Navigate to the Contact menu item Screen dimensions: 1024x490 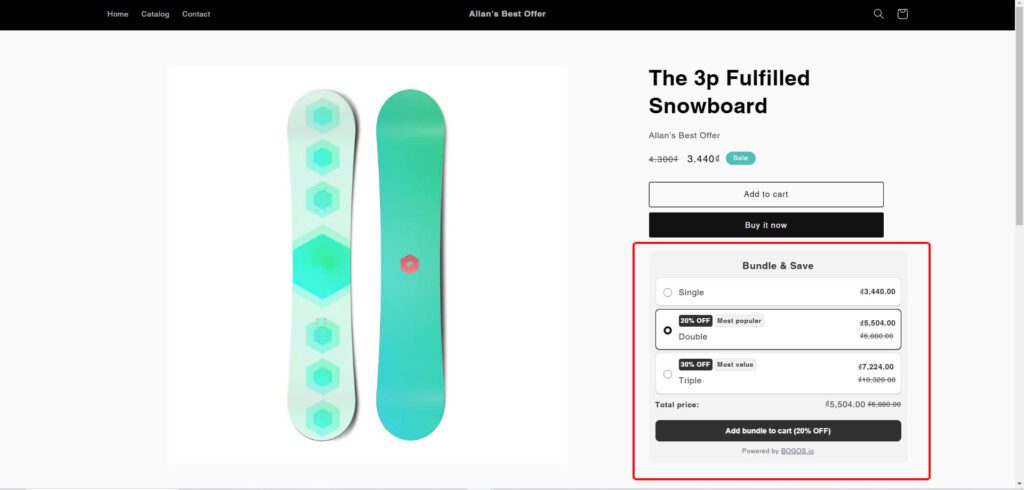(x=196, y=14)
